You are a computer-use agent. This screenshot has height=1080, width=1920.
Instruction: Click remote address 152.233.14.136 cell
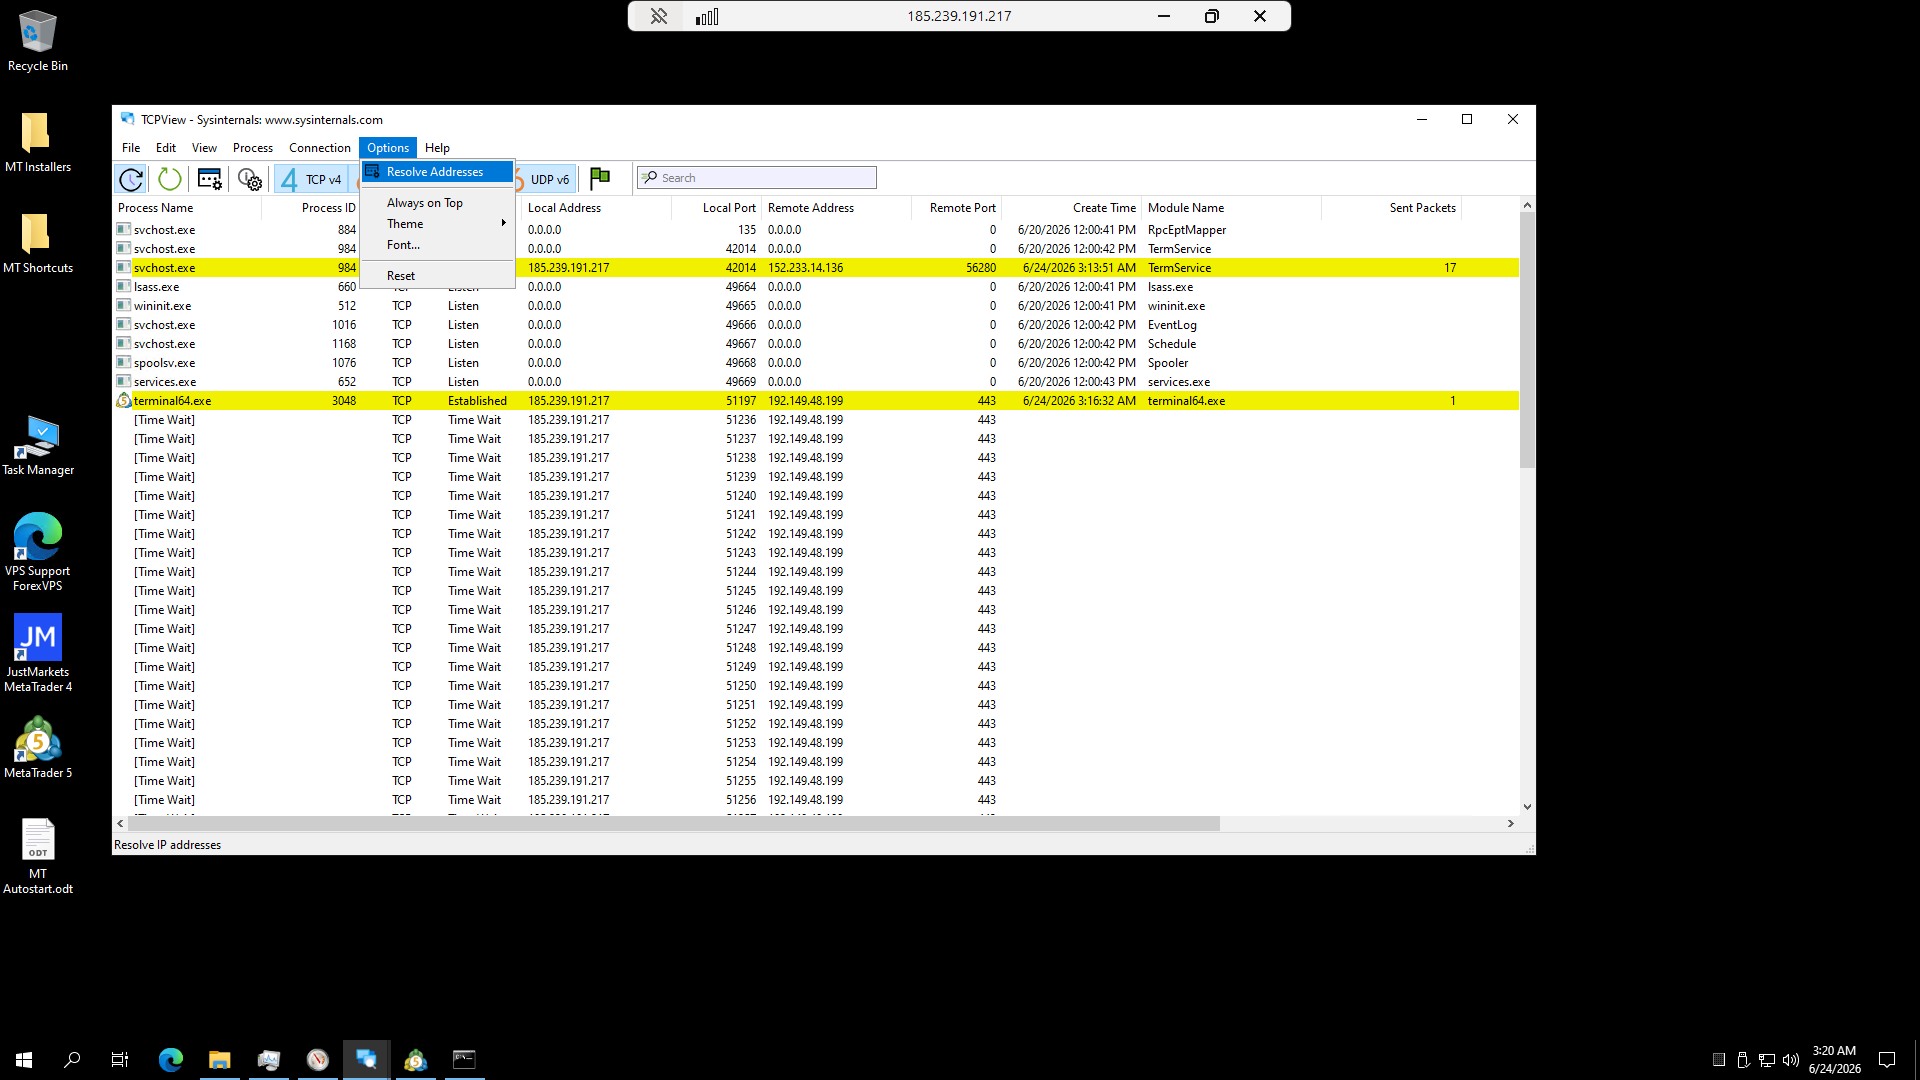[806, 268]
